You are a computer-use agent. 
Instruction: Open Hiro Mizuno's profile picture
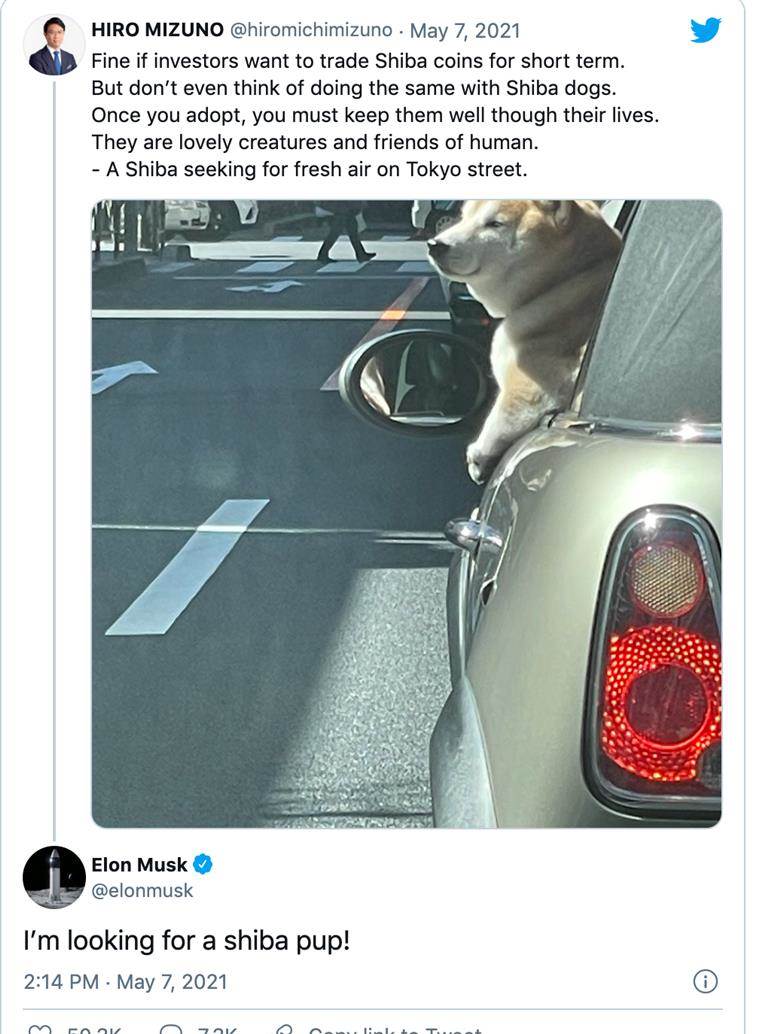pos(53,45)
